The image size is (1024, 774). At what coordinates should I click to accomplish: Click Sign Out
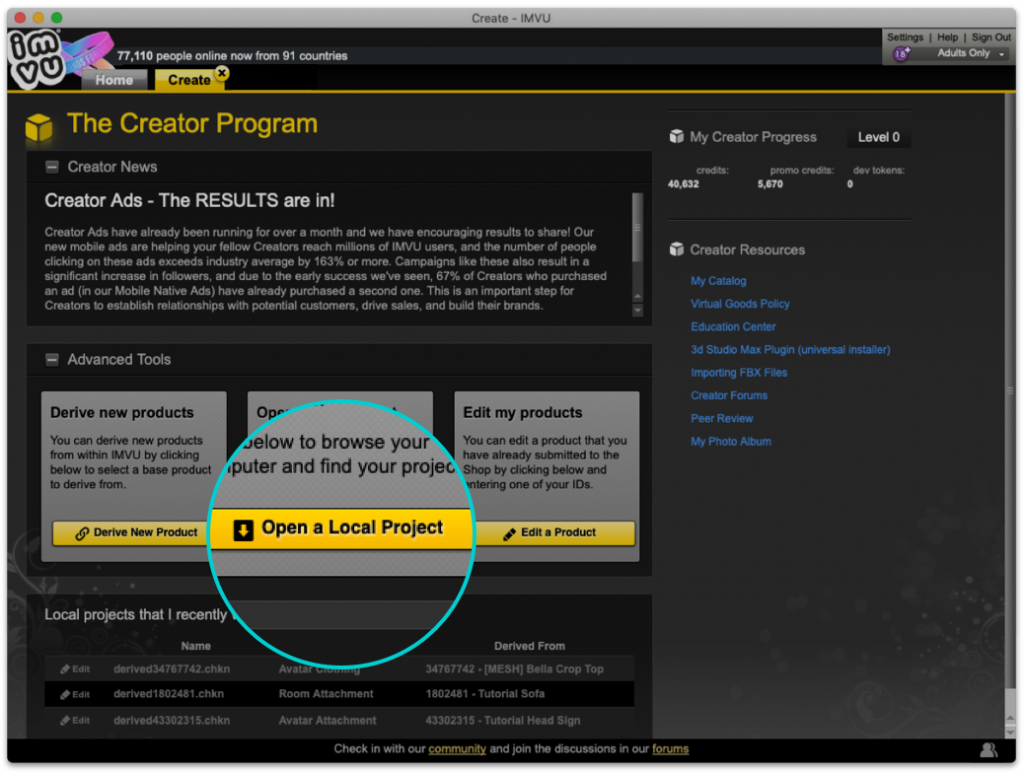click(x=991, y=37)
